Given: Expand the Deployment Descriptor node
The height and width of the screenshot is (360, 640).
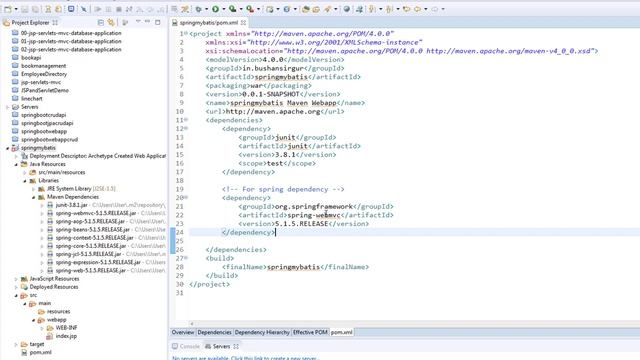Looking at the screenshot, I should point(16,156).
